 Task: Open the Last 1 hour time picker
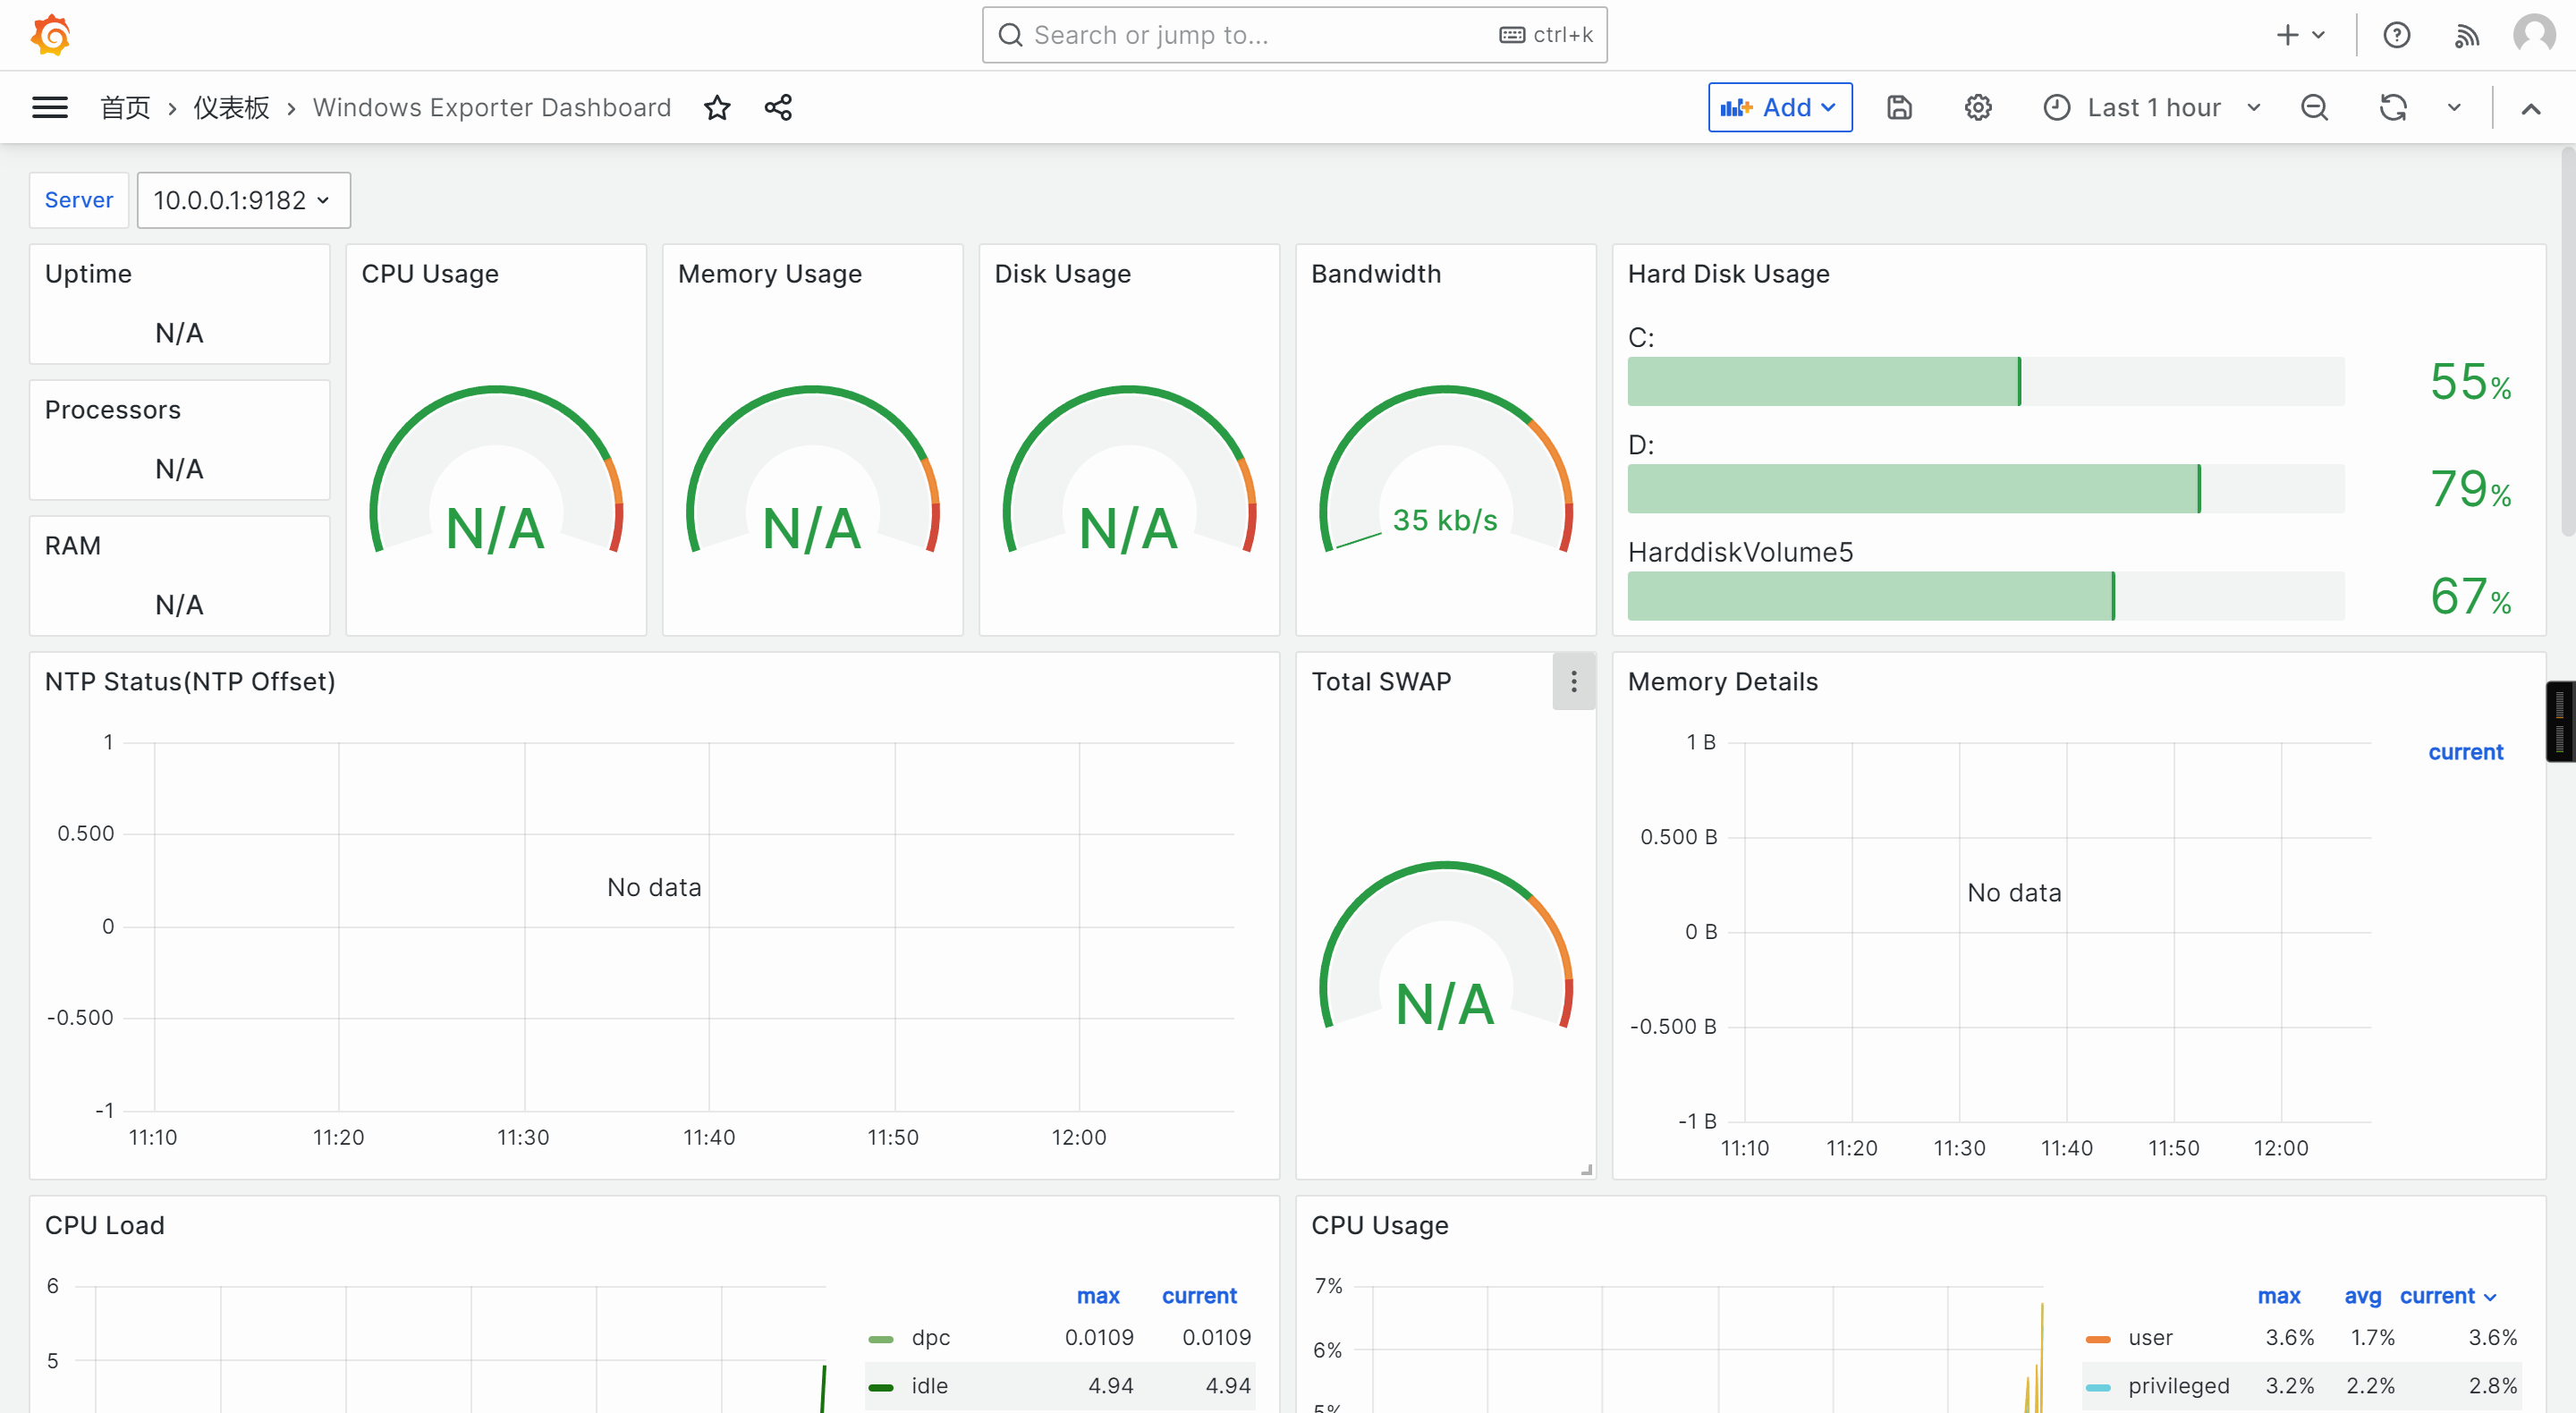click(2152, 107)
